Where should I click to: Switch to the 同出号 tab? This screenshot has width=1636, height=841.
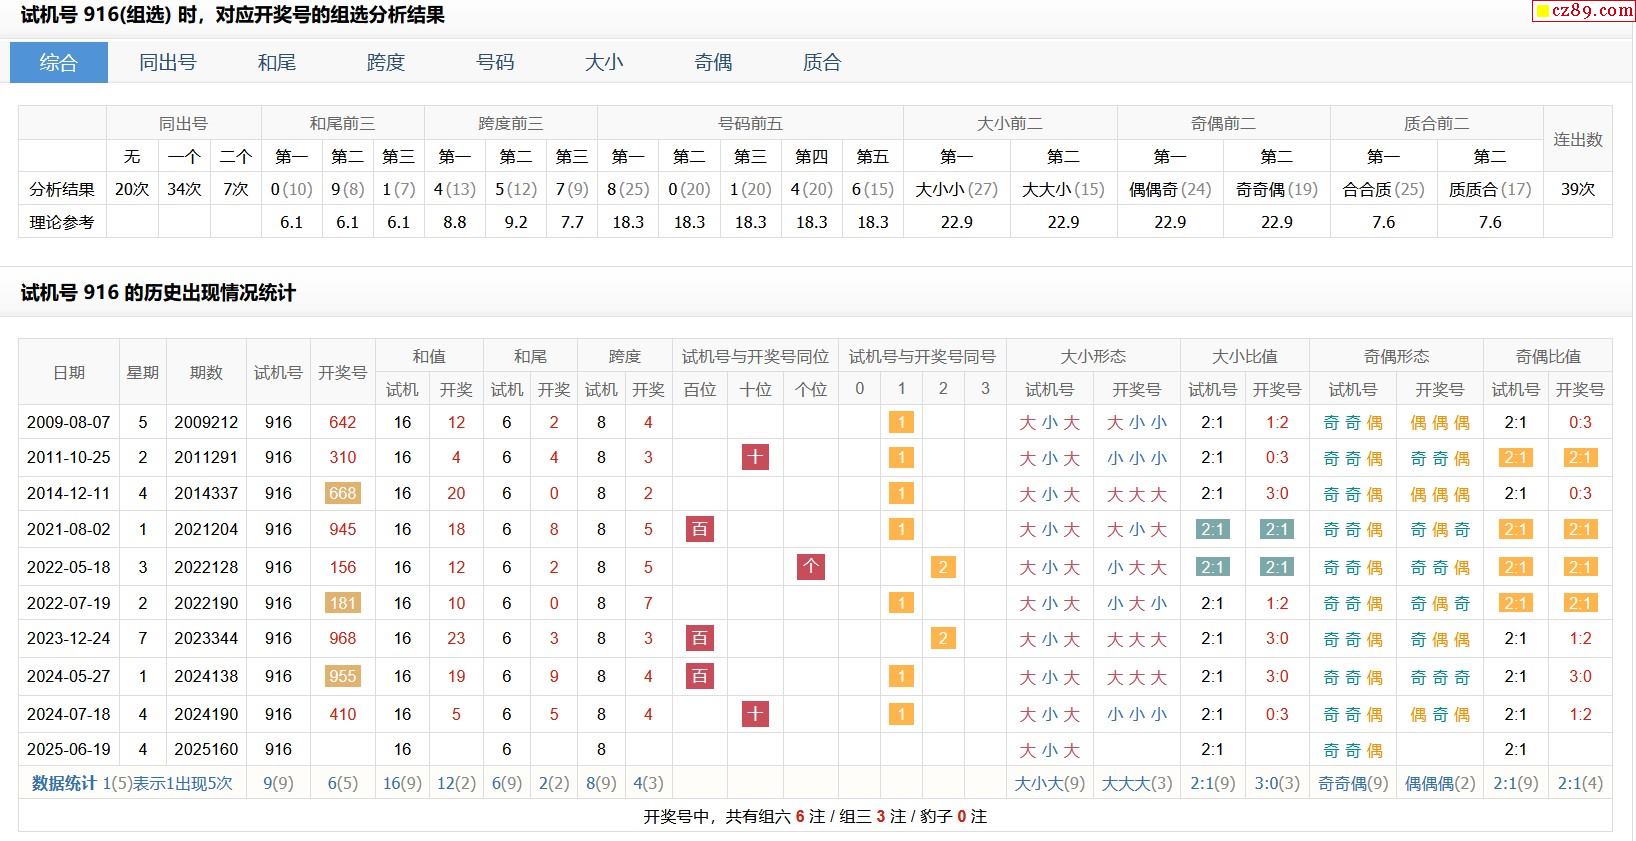pyautogui.click(x=168, y=62)
